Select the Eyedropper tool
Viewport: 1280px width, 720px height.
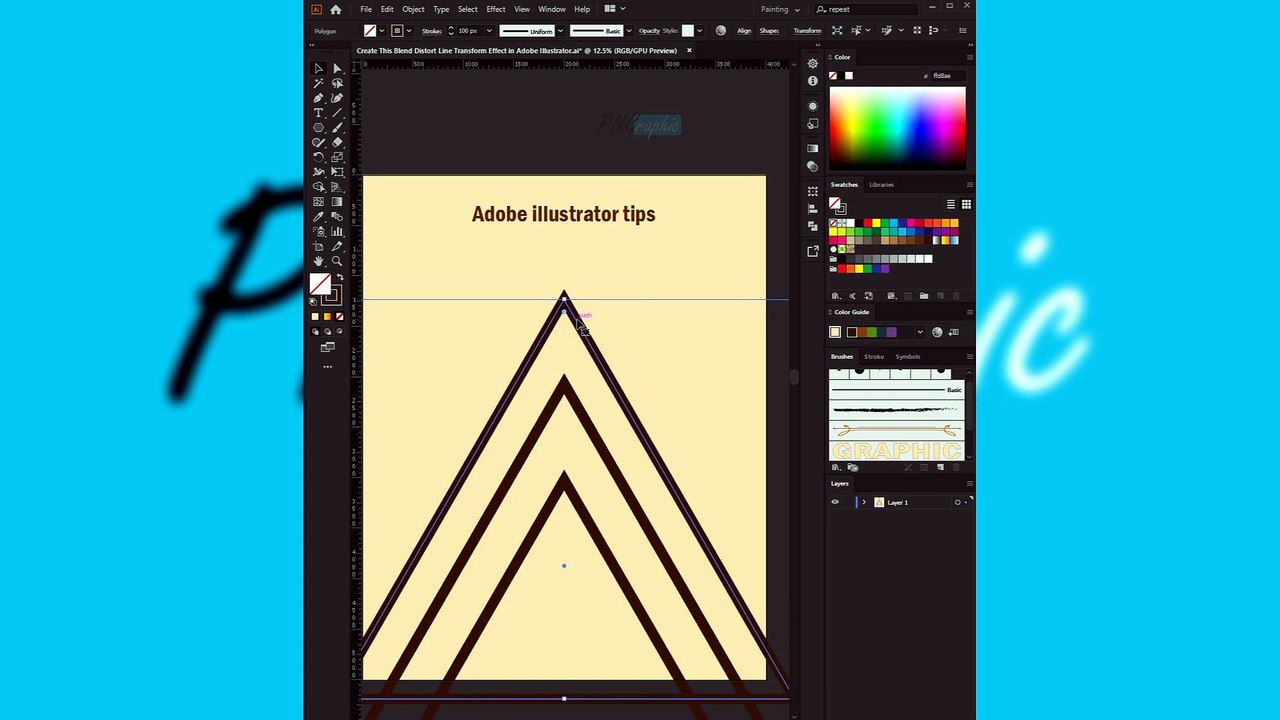(318, 216)
